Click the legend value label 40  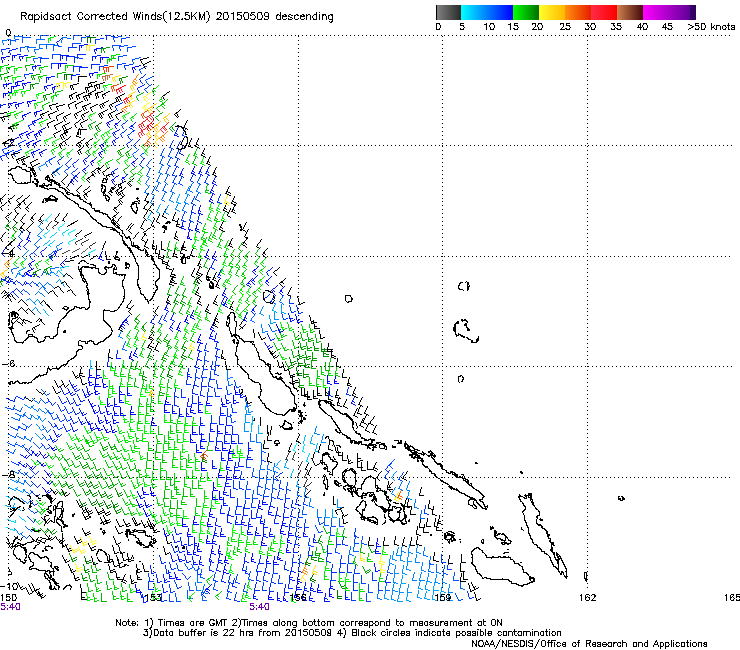(x=642, y=26)
